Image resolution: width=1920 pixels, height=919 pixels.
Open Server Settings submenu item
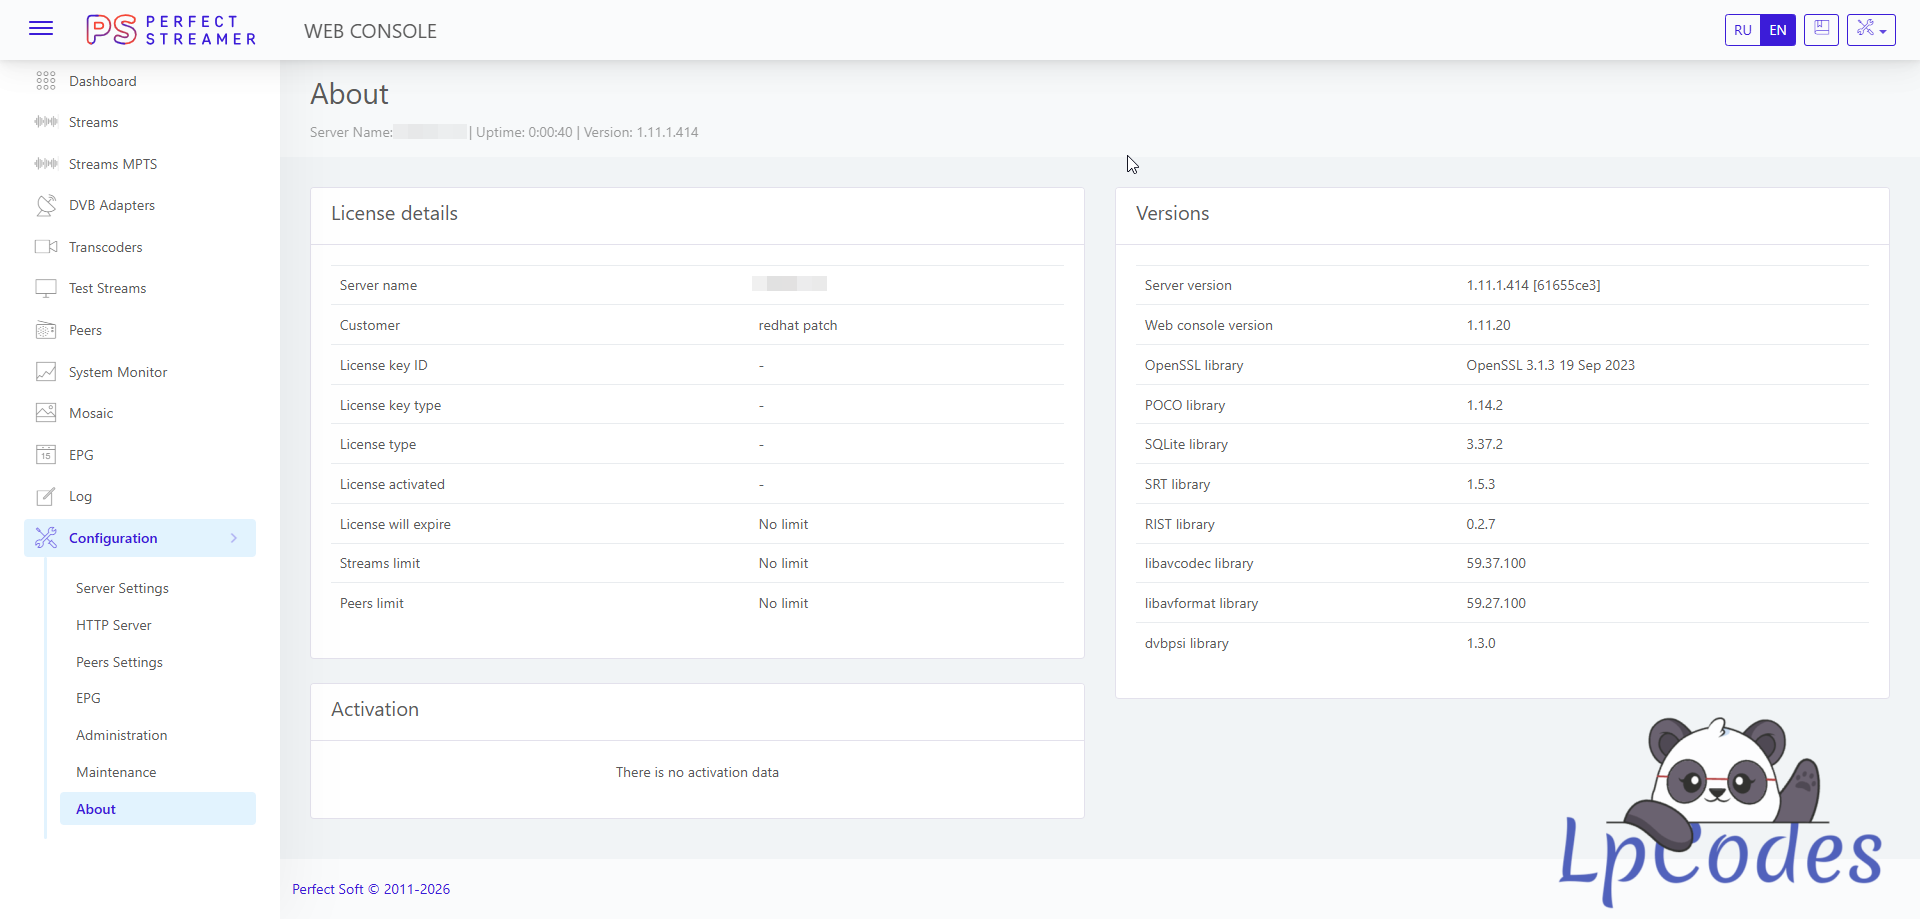(x=122, y=588)
